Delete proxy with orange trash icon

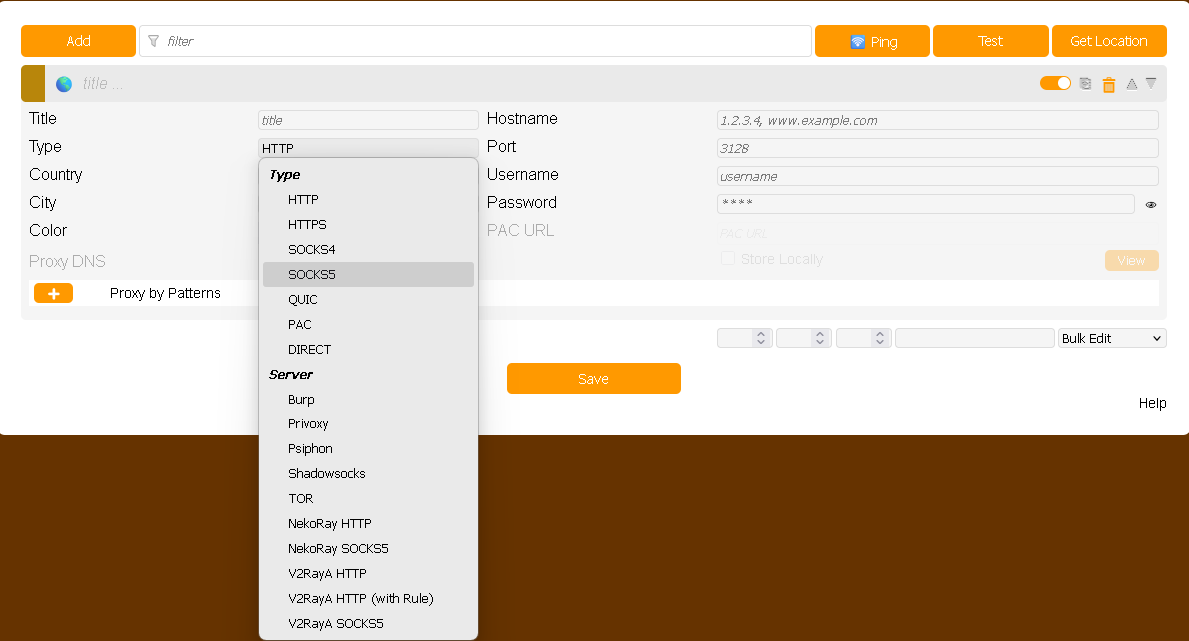[1109, 85]
